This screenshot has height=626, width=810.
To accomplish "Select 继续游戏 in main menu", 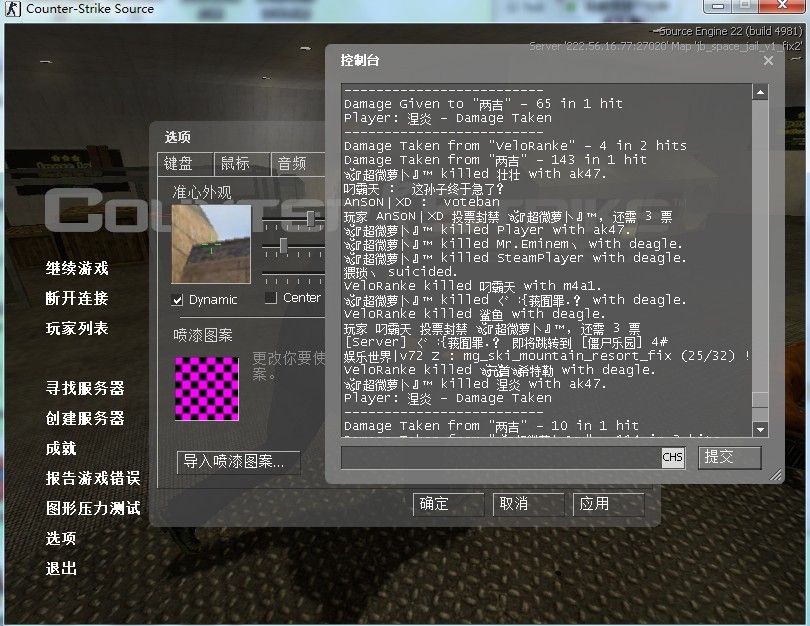I will click(77, 268).
